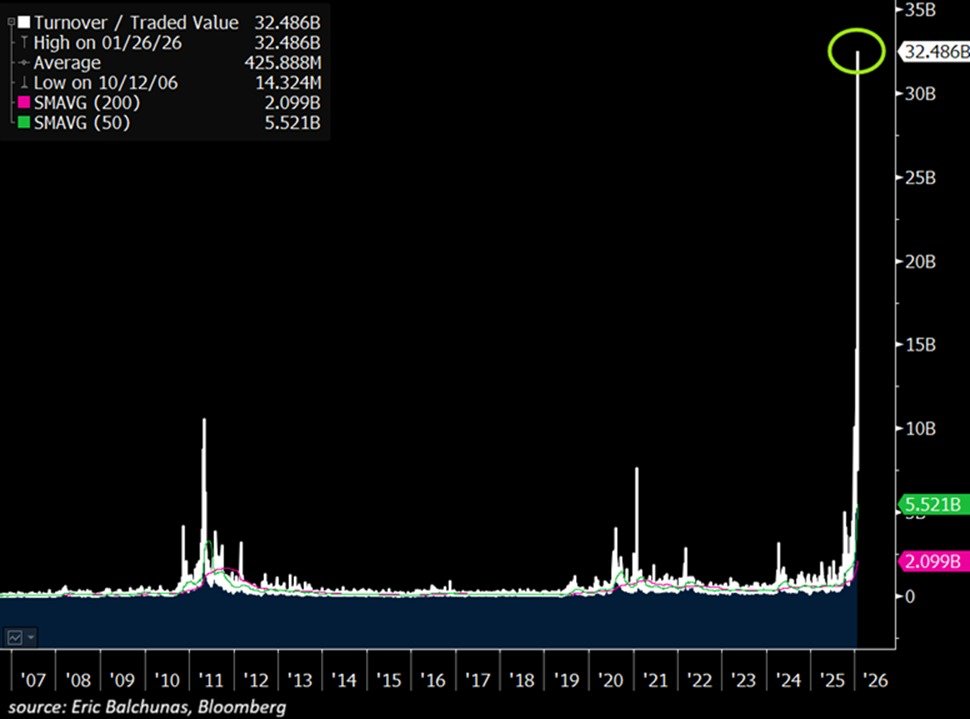Click the green 5.521B axis flag

tap(932, 504)
